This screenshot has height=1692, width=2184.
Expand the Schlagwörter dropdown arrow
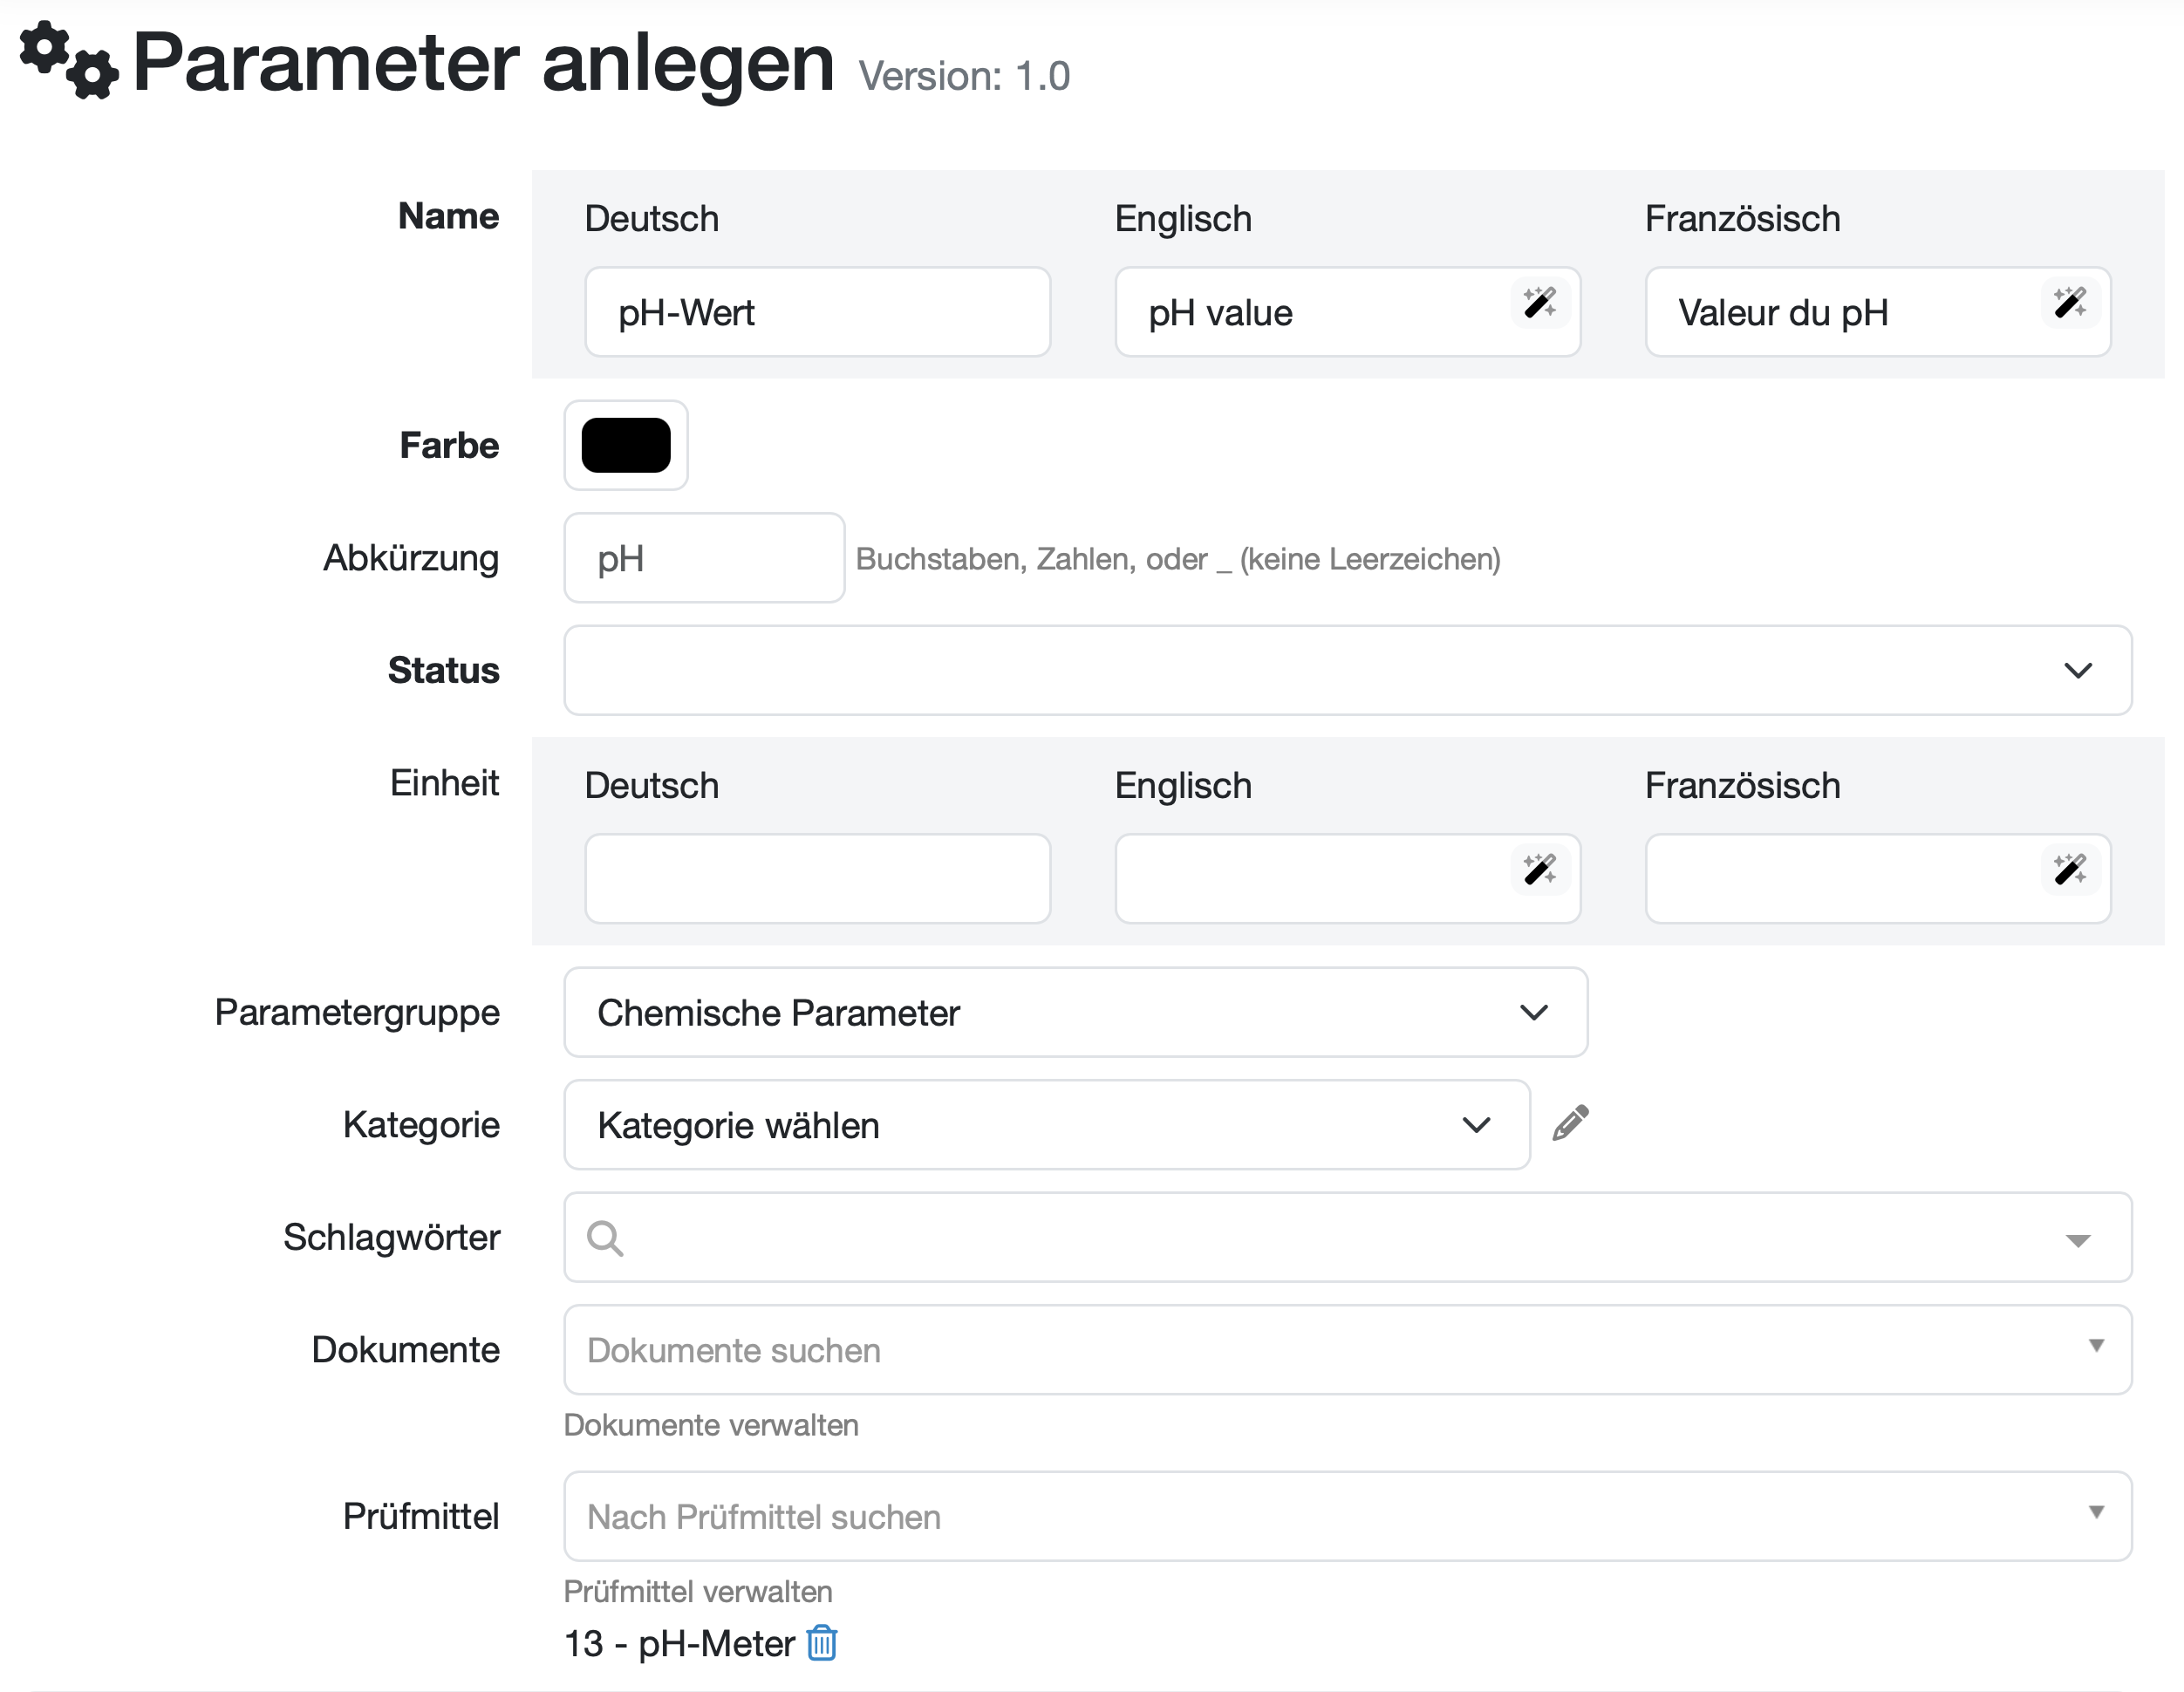[x=2077, y=1240]
